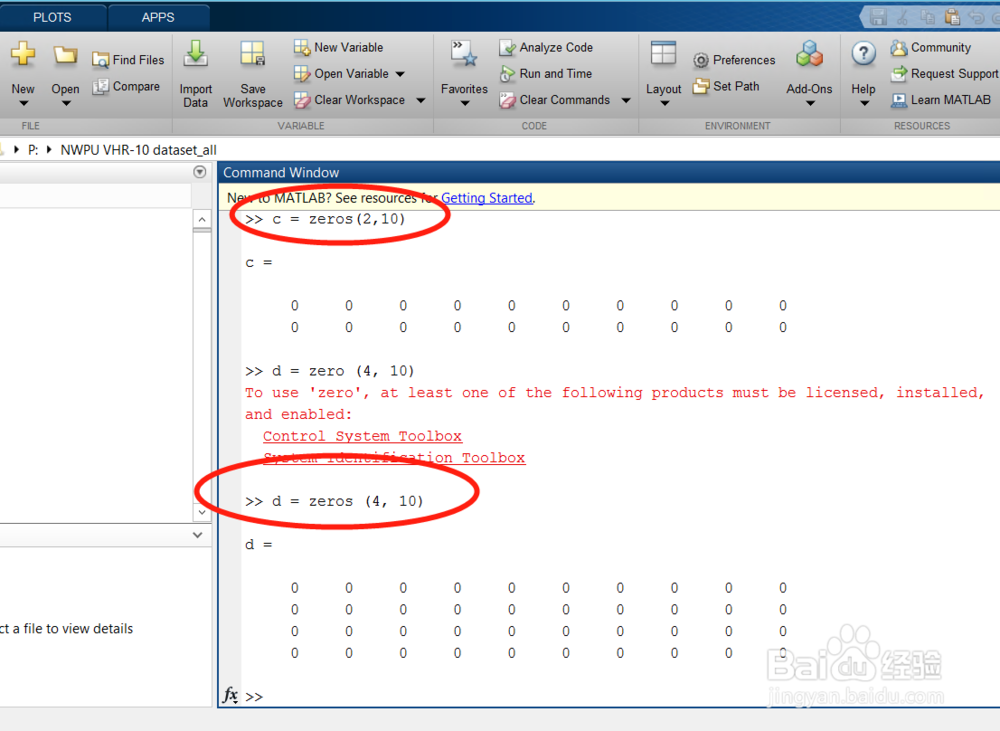Click the Compare files icon
This screenshot has height=731, width=1000.
pos(101,86)
